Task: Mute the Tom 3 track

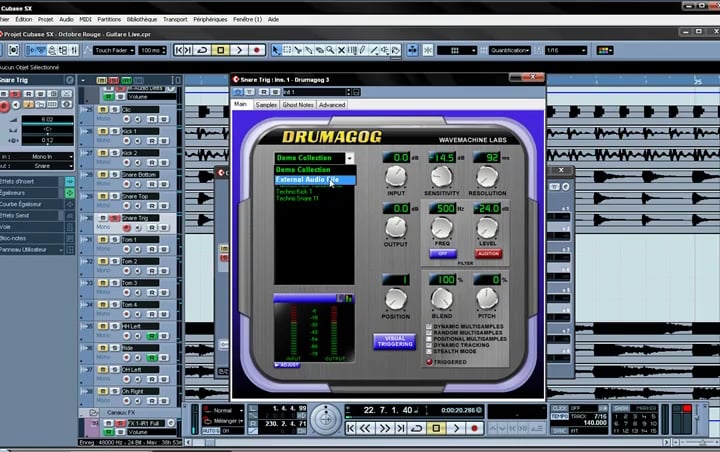Action: [103, 282]
